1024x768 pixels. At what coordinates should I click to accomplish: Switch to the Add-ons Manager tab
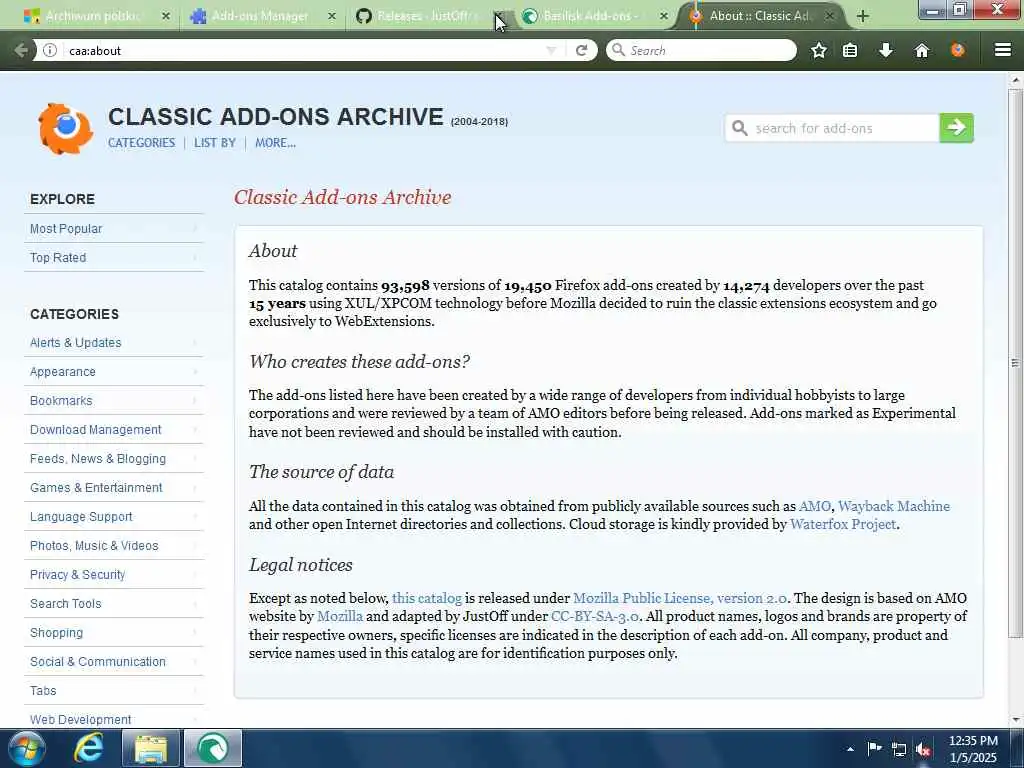pyautogui.click(x=260, y=16)
